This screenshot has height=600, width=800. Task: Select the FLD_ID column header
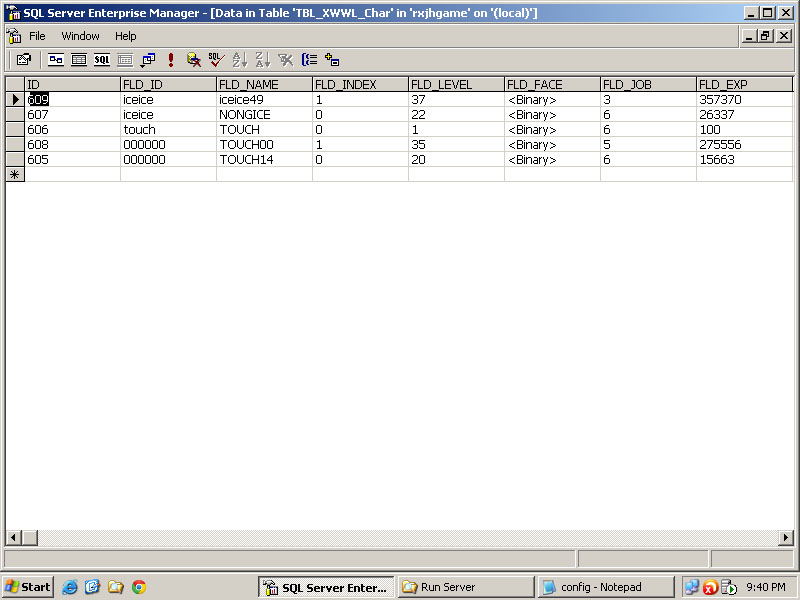[168, 84]
